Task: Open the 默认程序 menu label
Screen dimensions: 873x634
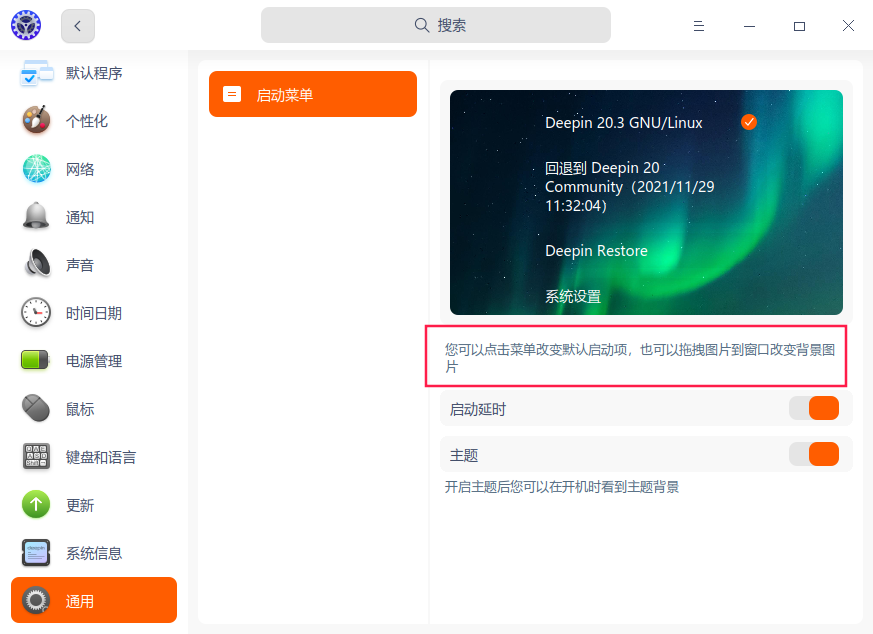Action: 94,73
